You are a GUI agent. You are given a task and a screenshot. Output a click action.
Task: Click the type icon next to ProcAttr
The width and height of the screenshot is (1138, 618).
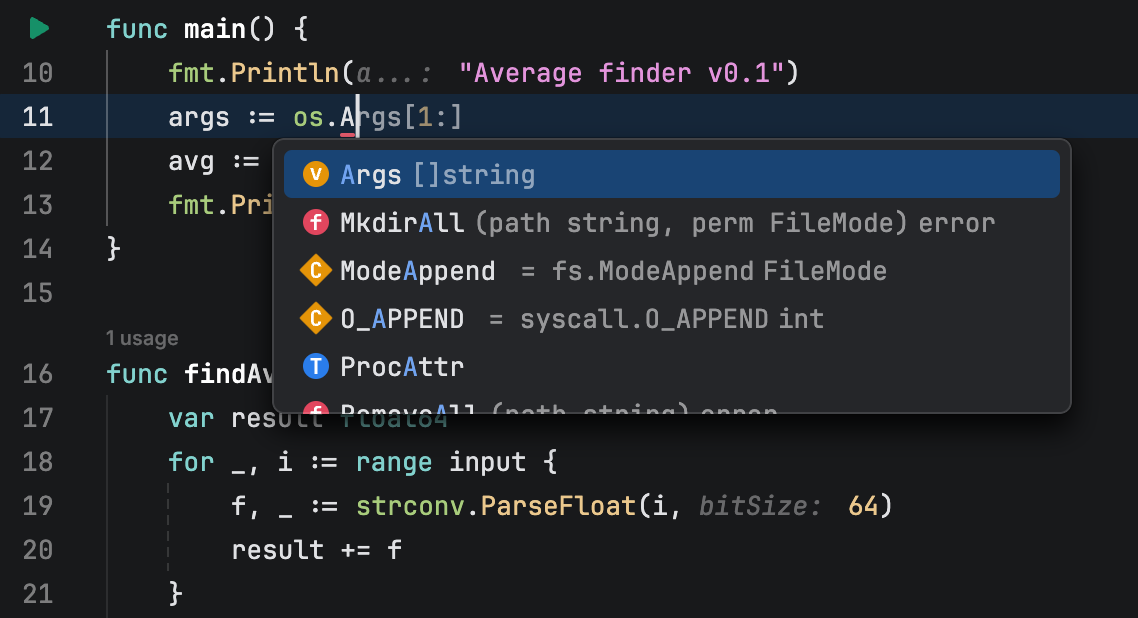[315, 366]
